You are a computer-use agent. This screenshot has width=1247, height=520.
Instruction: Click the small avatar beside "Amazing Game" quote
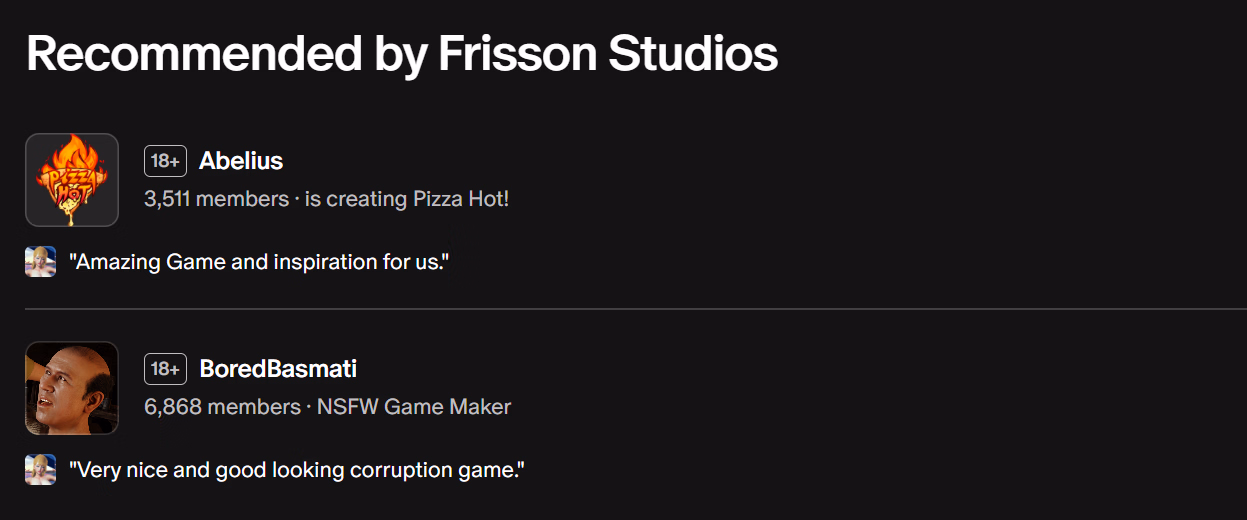(40, 262)
